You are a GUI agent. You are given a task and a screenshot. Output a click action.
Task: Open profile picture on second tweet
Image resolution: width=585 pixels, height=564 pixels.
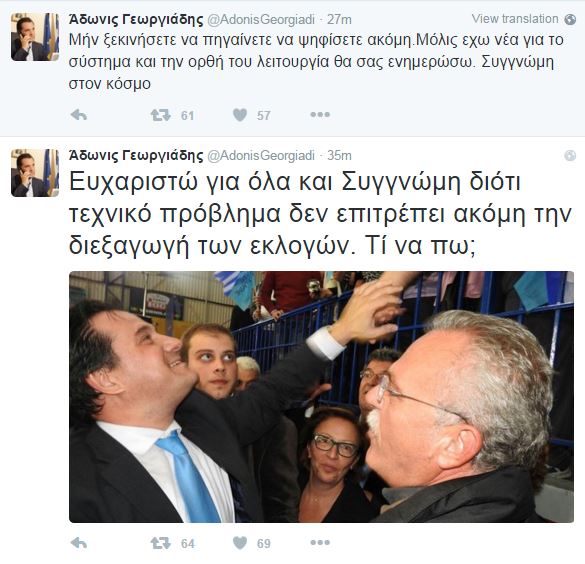[35, 173]
